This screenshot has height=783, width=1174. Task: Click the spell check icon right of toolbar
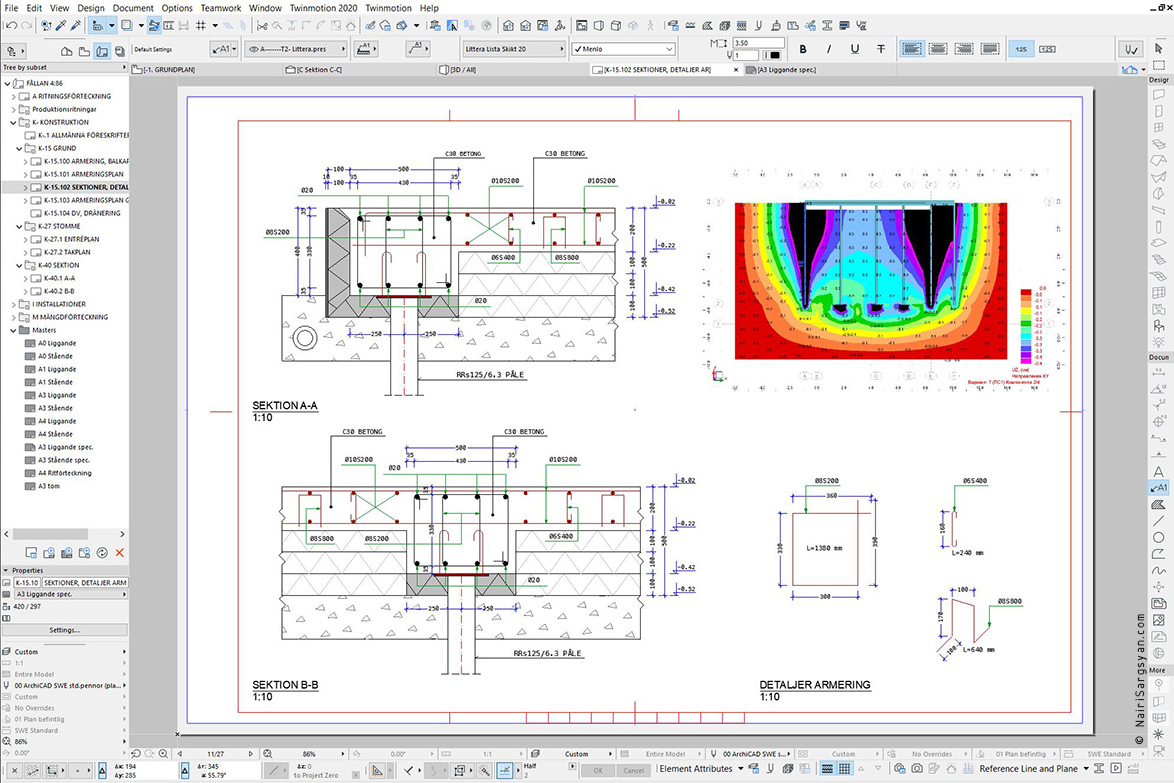click(x=1130, y=49)
